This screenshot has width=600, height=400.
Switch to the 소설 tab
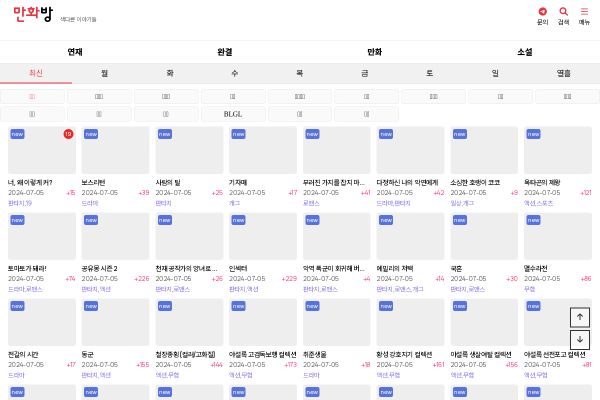[525, 52]
